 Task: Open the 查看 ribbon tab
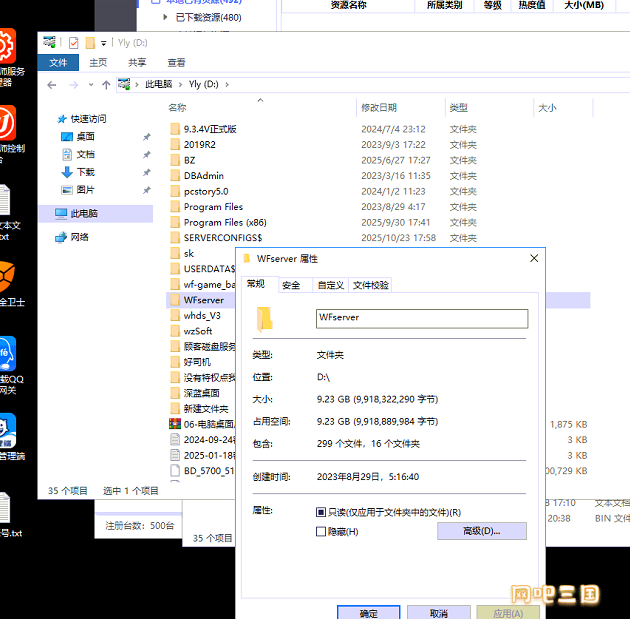(176, 62)
